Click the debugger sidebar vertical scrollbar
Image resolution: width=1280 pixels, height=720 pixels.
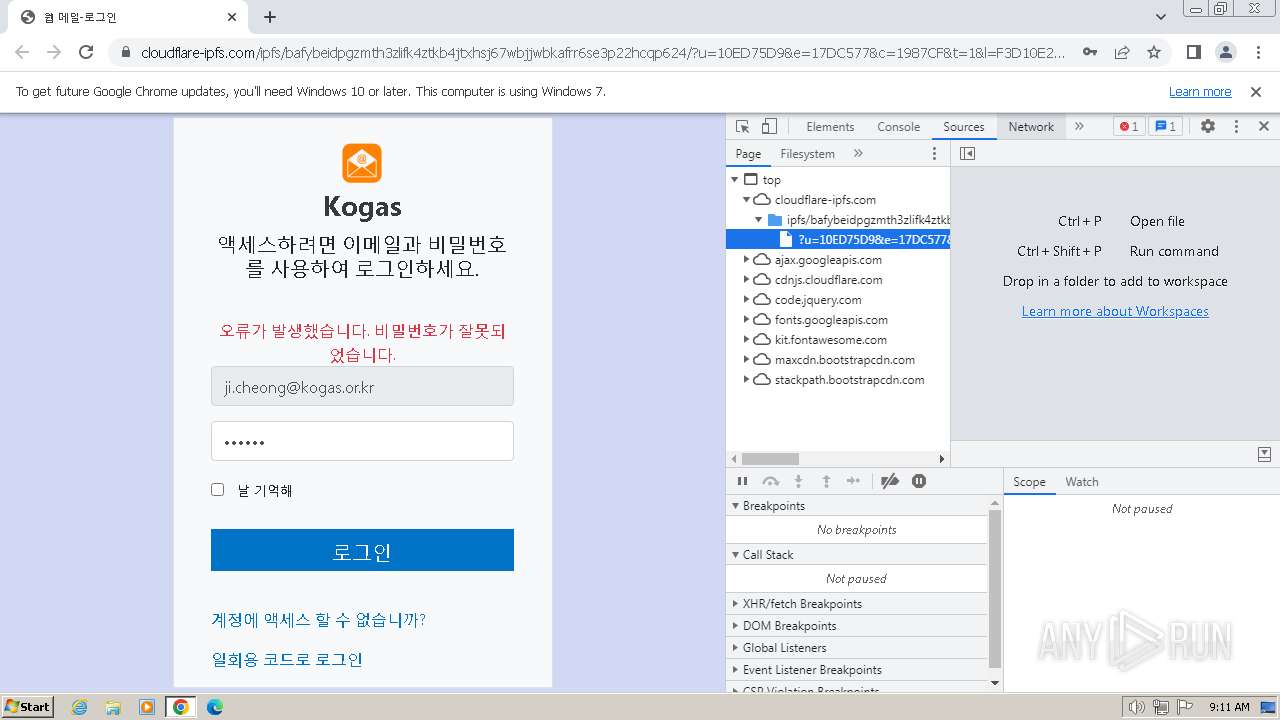tap(994, 590)
